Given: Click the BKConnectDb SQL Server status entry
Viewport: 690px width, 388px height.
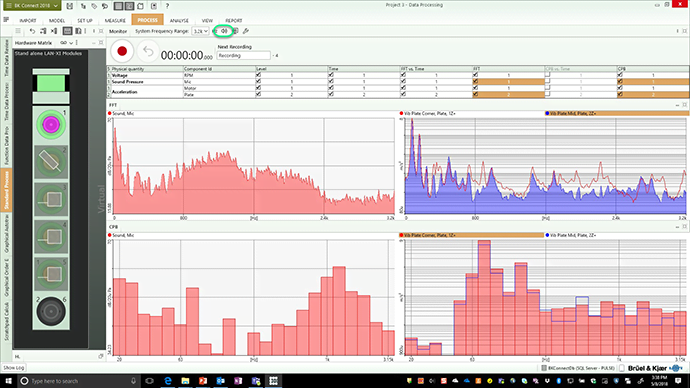Looking at the screenshot, I should click(x=578, y=368).
